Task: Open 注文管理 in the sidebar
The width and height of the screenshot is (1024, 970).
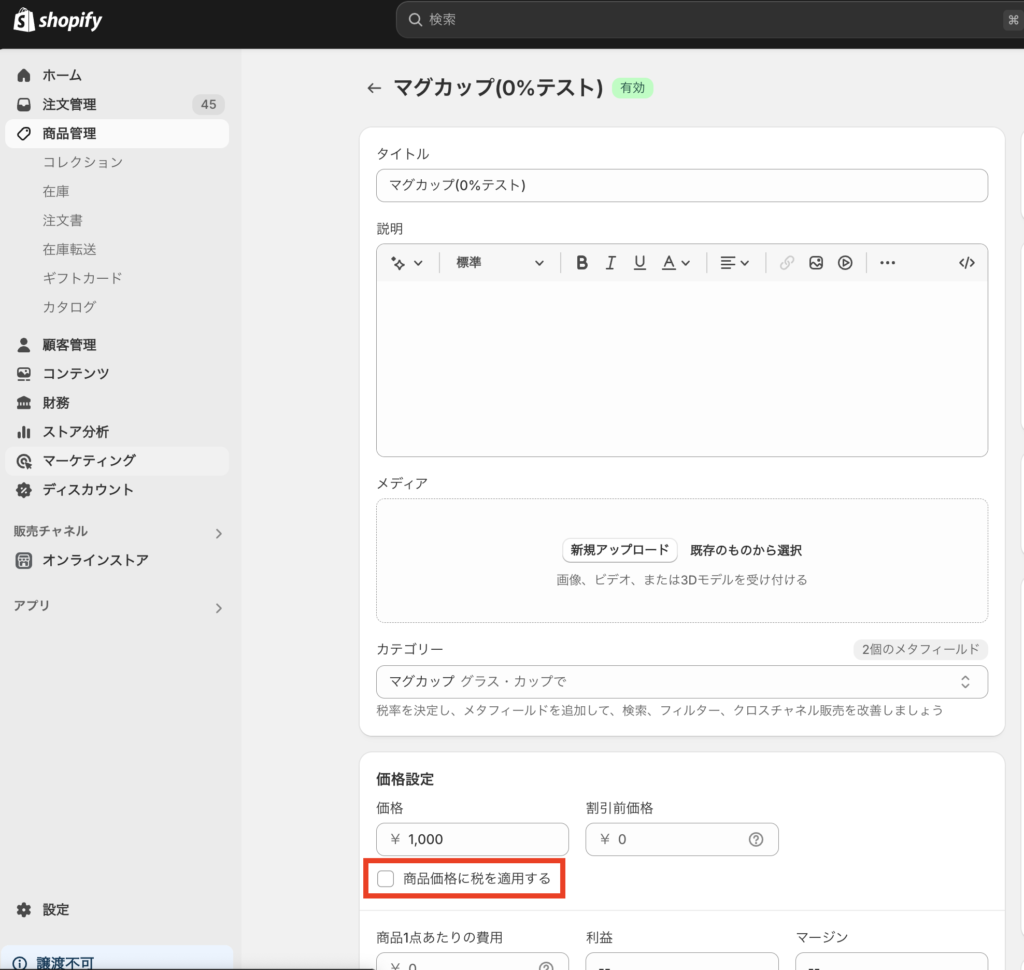Action: pyautogui.click(x=69, y=104)
